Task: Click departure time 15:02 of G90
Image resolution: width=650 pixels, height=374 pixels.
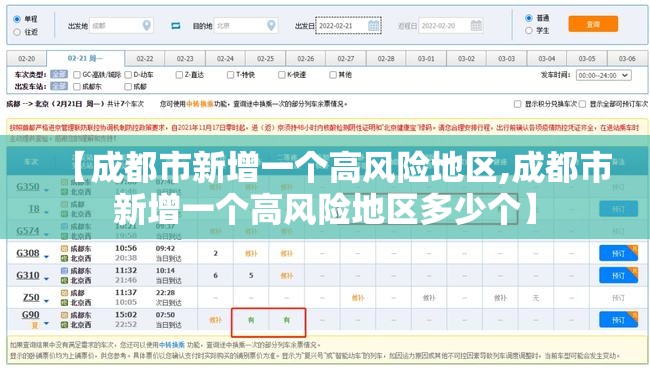Action: tap(126, 315)
